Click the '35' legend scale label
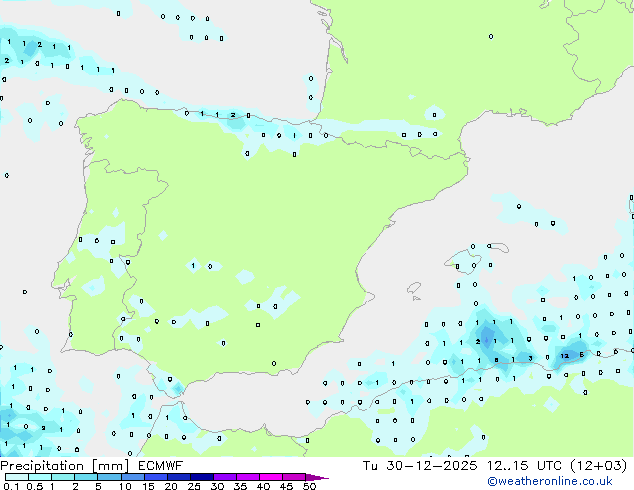This screenshot has width=634, height=490. (240, 486)
